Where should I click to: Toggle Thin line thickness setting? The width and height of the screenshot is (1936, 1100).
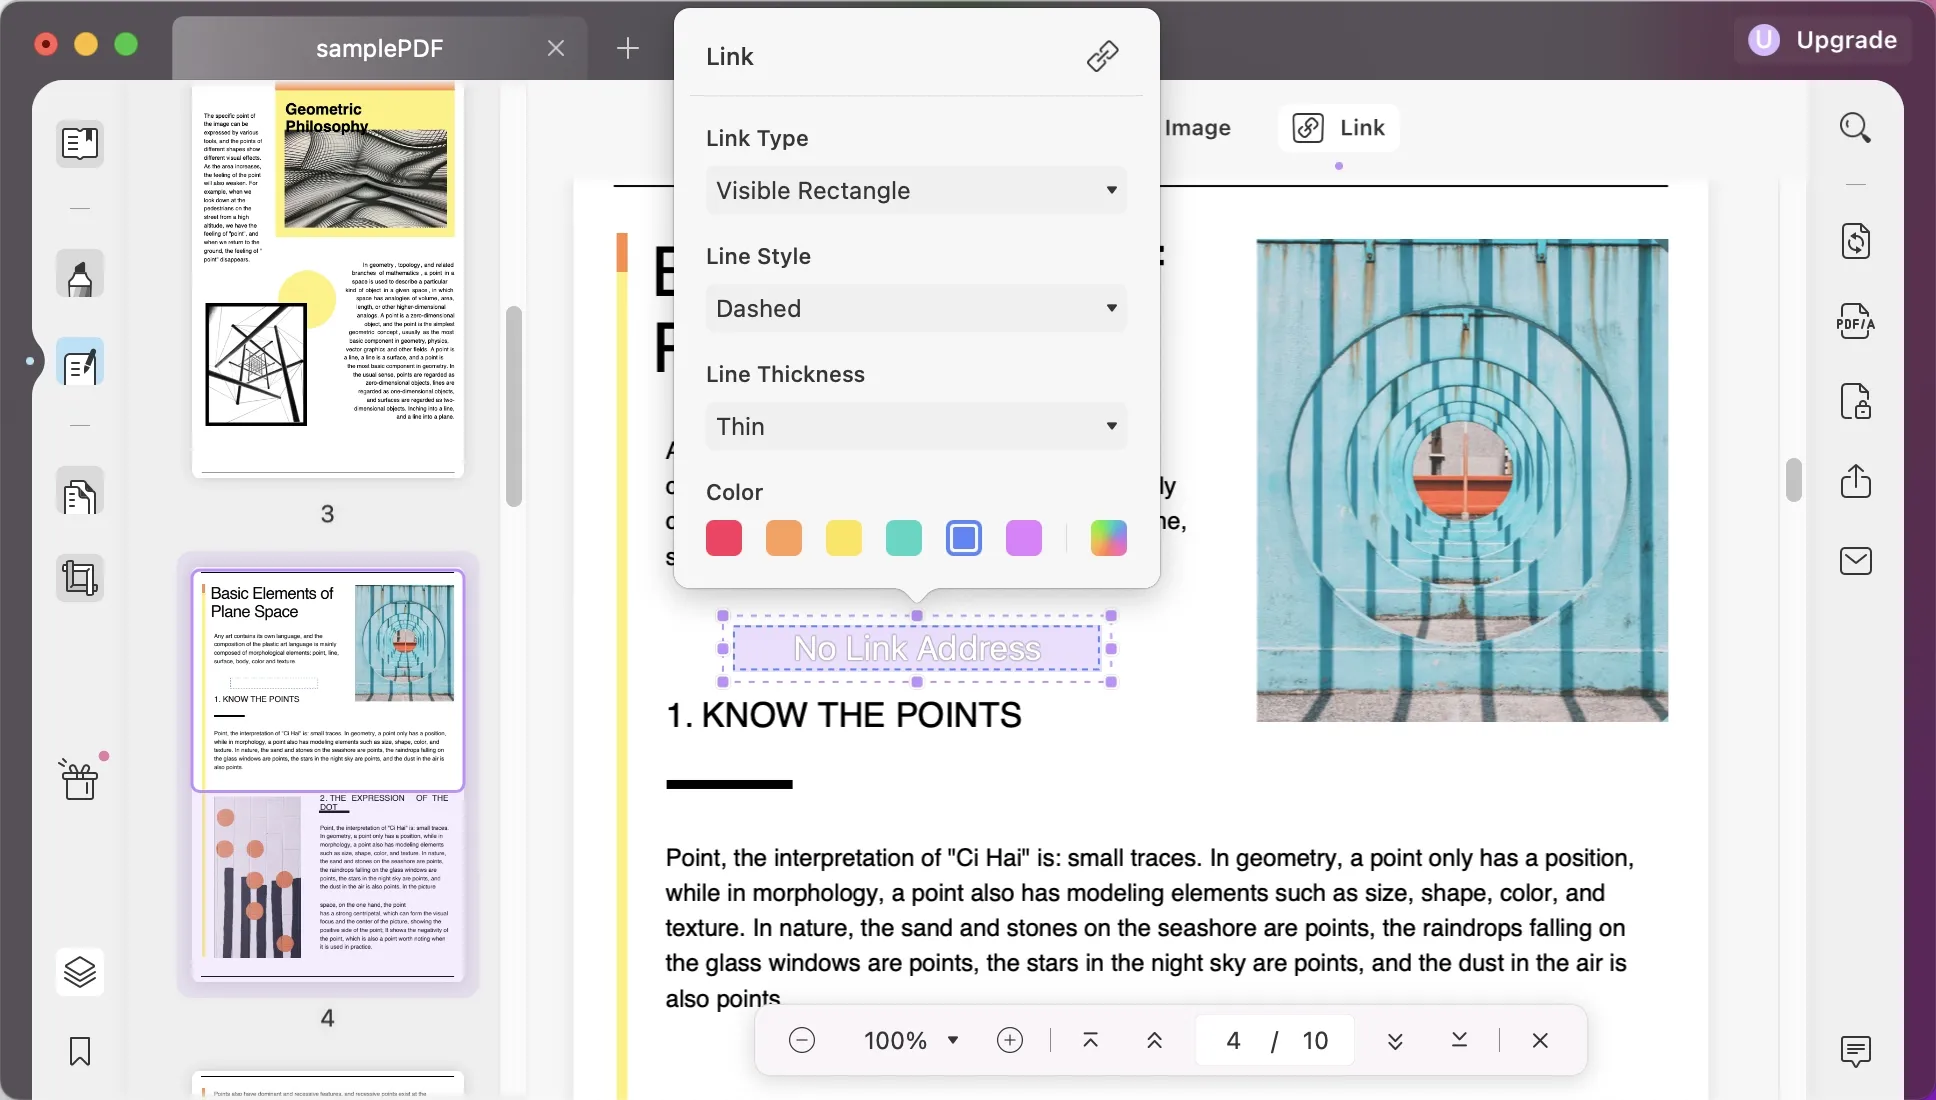click(x=915, y=426)
